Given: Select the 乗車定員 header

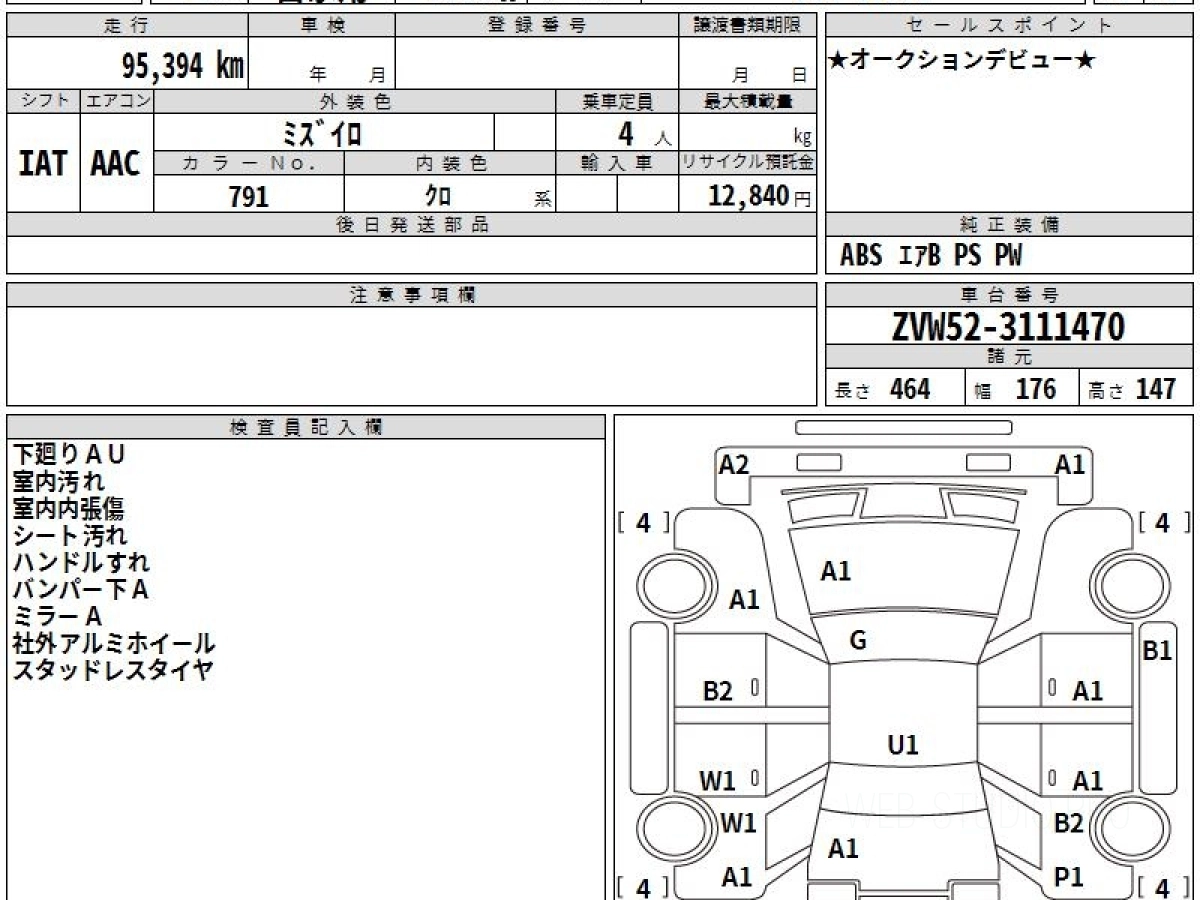Looking at the screenshot, I should [617, 101].
